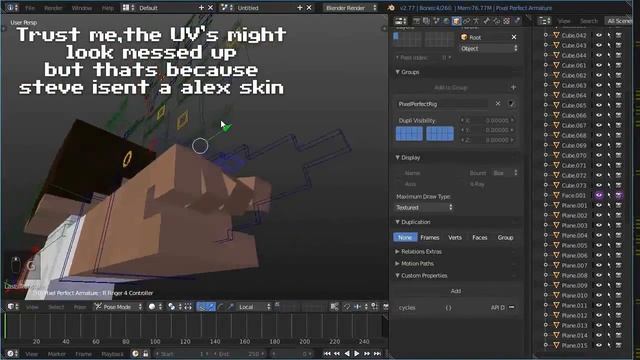Collapse the Display panel
The width and height of the screenshot is (640, 360).
click(x=397, y=157)
